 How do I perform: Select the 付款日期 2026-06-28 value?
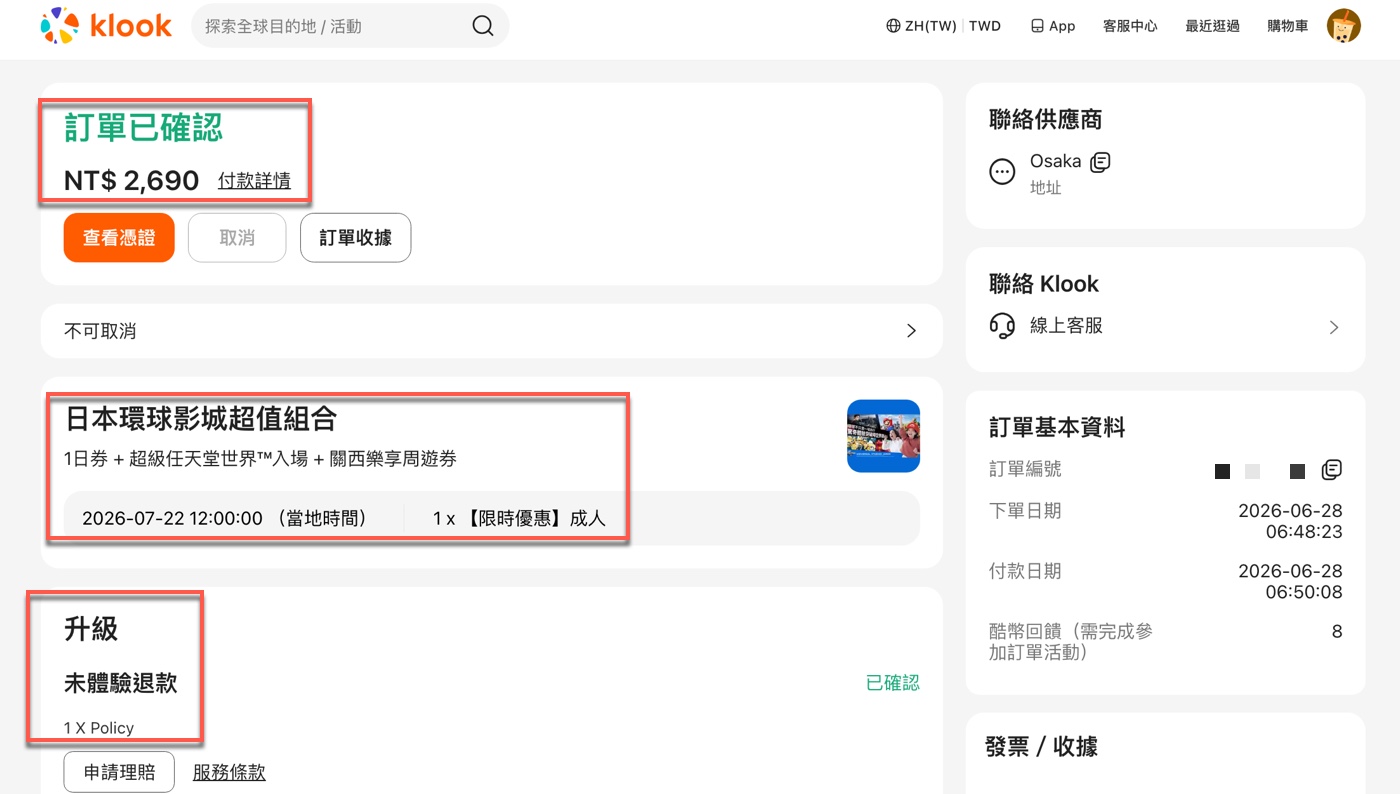[1290, 581]
